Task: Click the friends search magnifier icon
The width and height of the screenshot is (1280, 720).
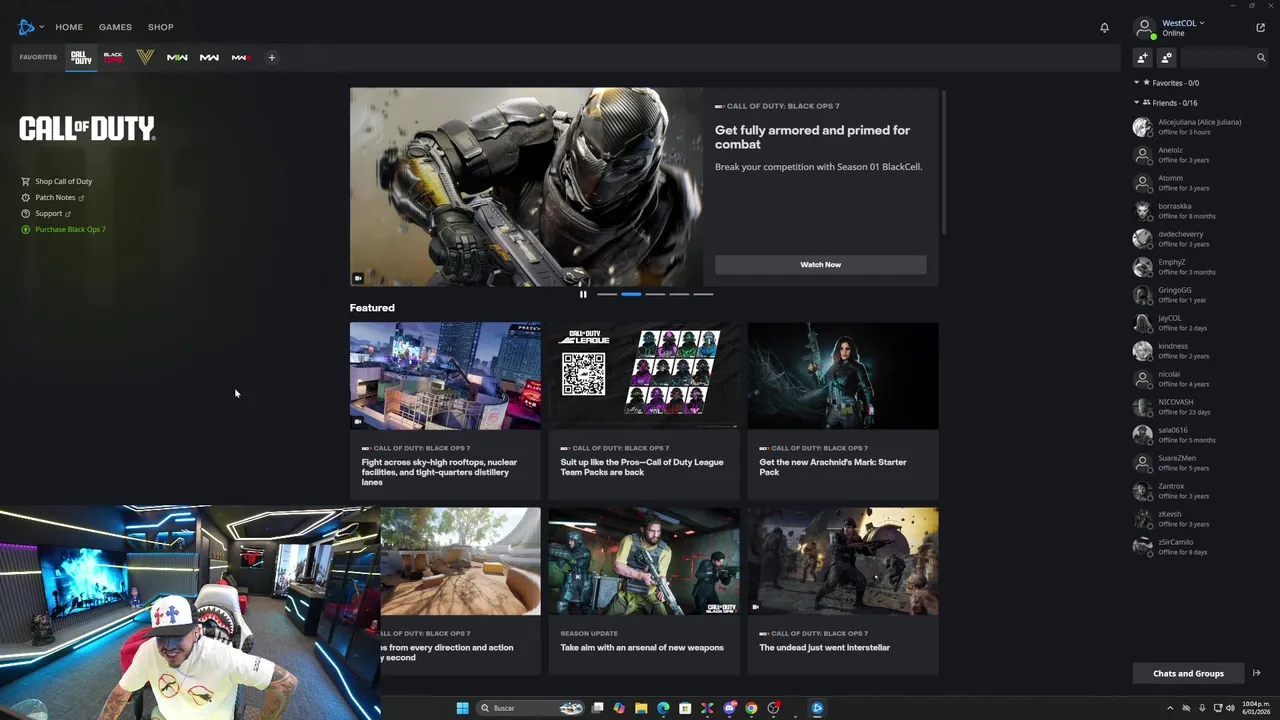Action: click(x=1261, y=57)
